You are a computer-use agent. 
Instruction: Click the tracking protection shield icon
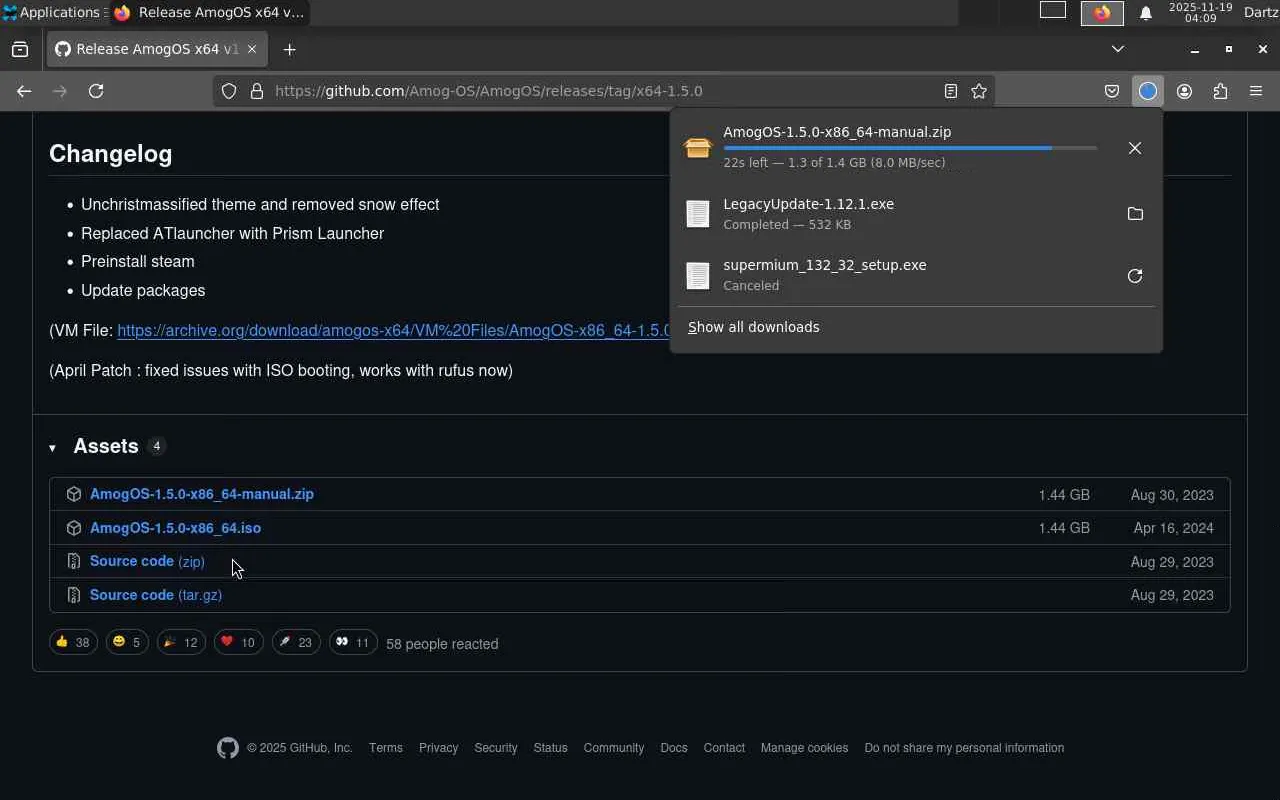(x=229, y=91)
